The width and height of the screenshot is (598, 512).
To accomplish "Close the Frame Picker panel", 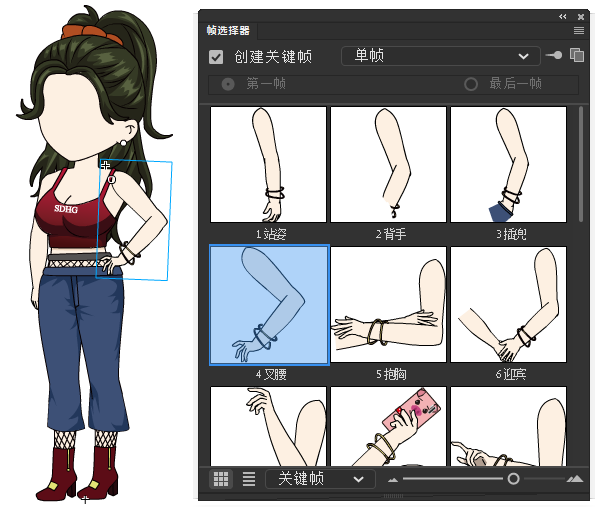I will coord(580,17).
